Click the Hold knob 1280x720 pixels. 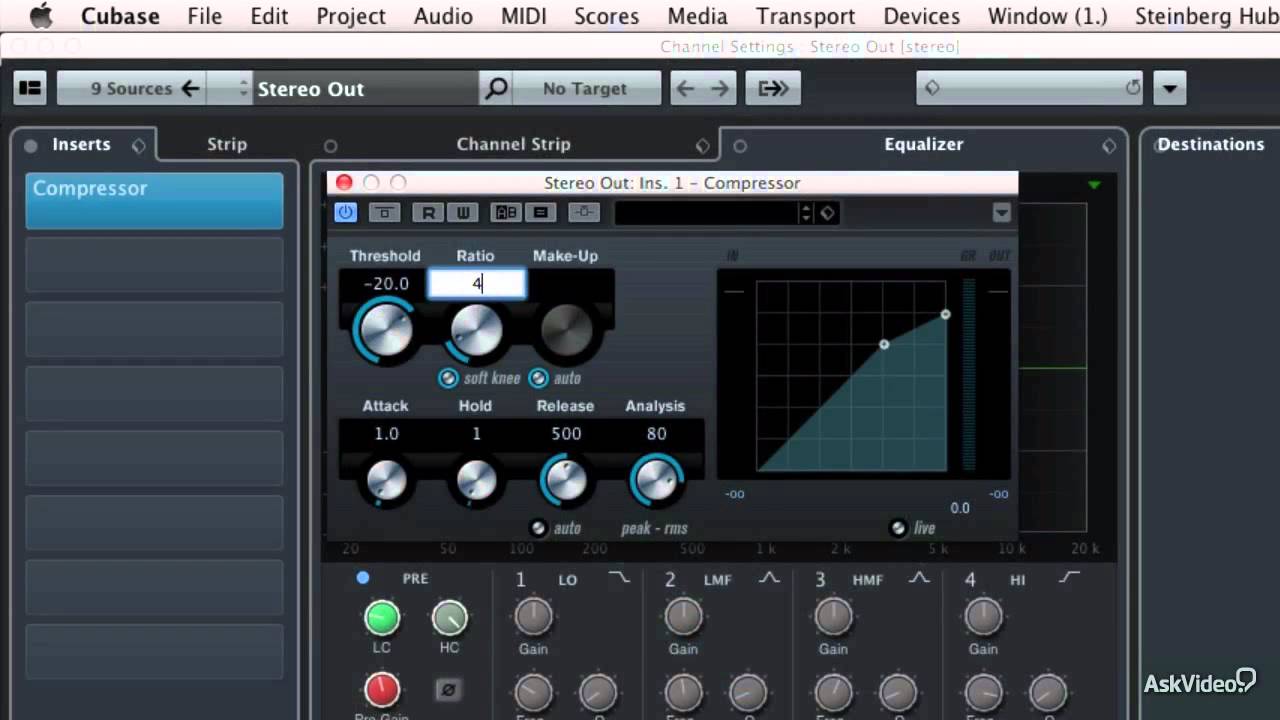click(476, 481)
